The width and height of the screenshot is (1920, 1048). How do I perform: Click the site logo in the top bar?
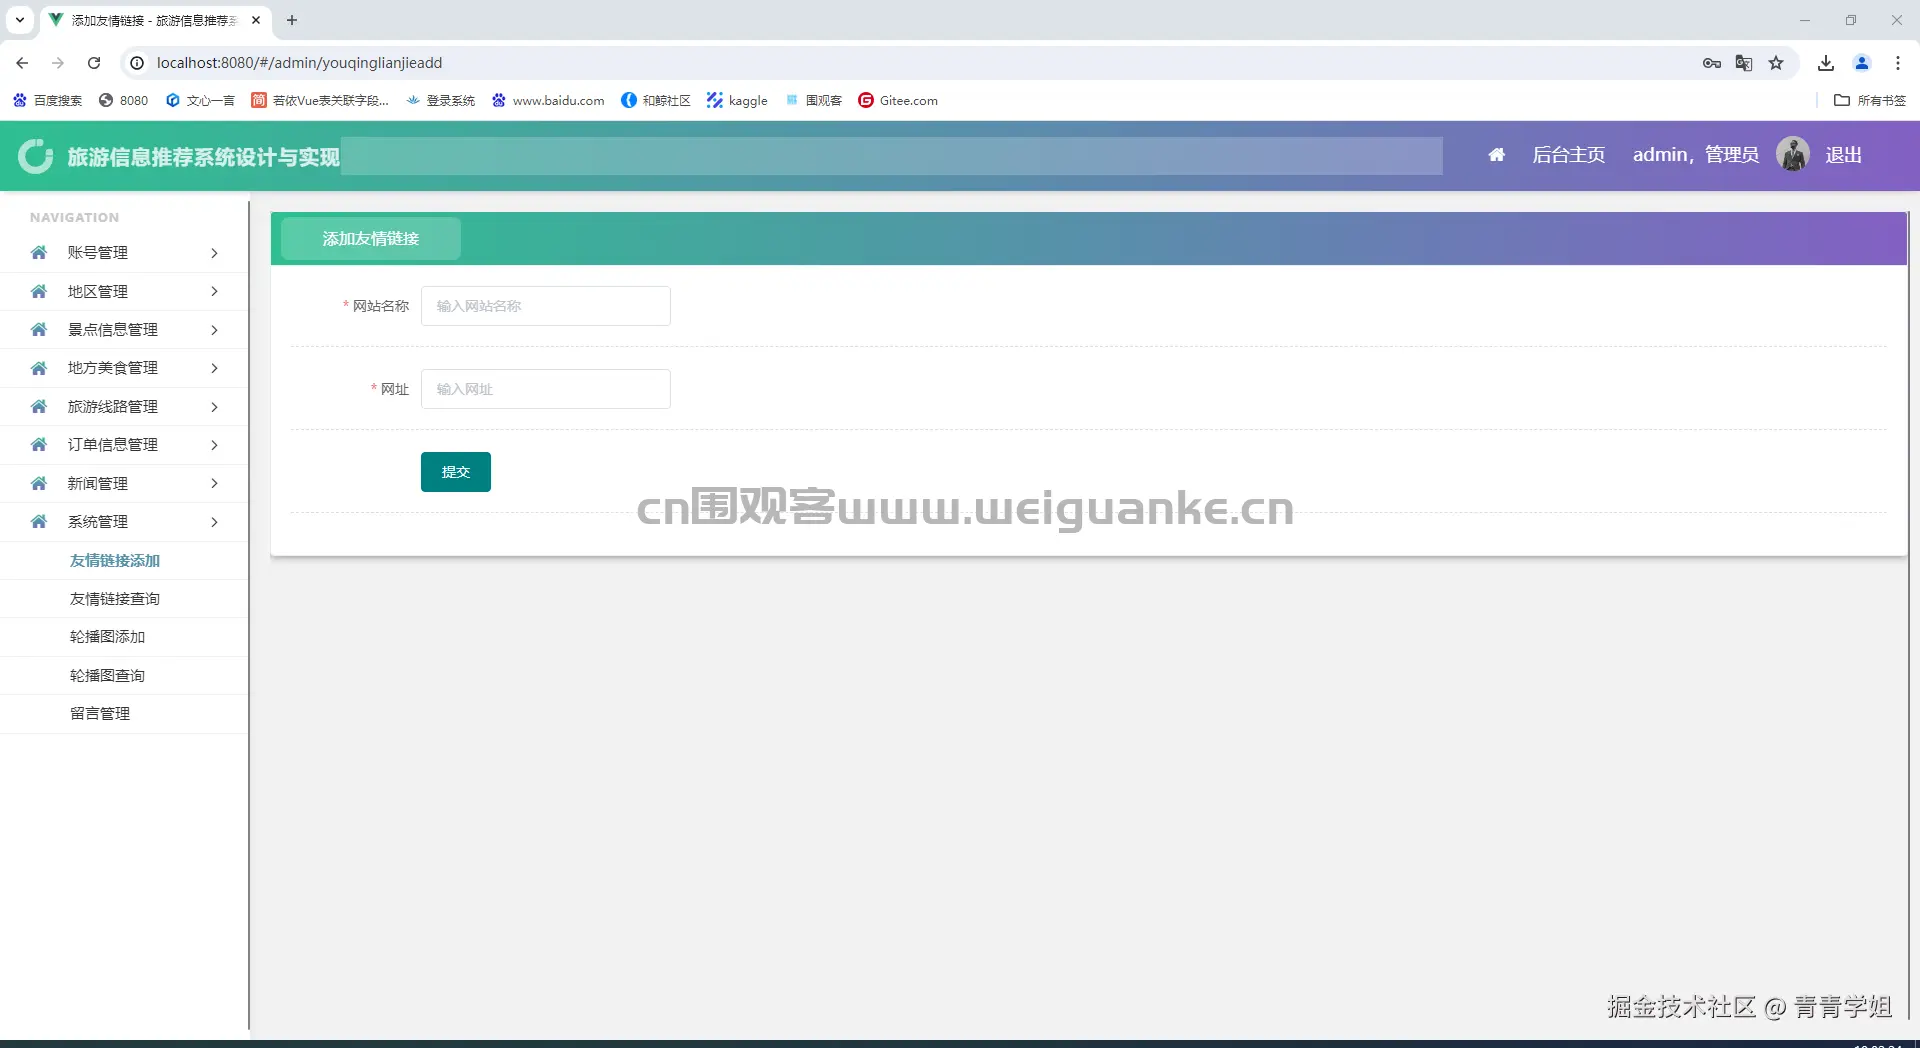[35, 155]
